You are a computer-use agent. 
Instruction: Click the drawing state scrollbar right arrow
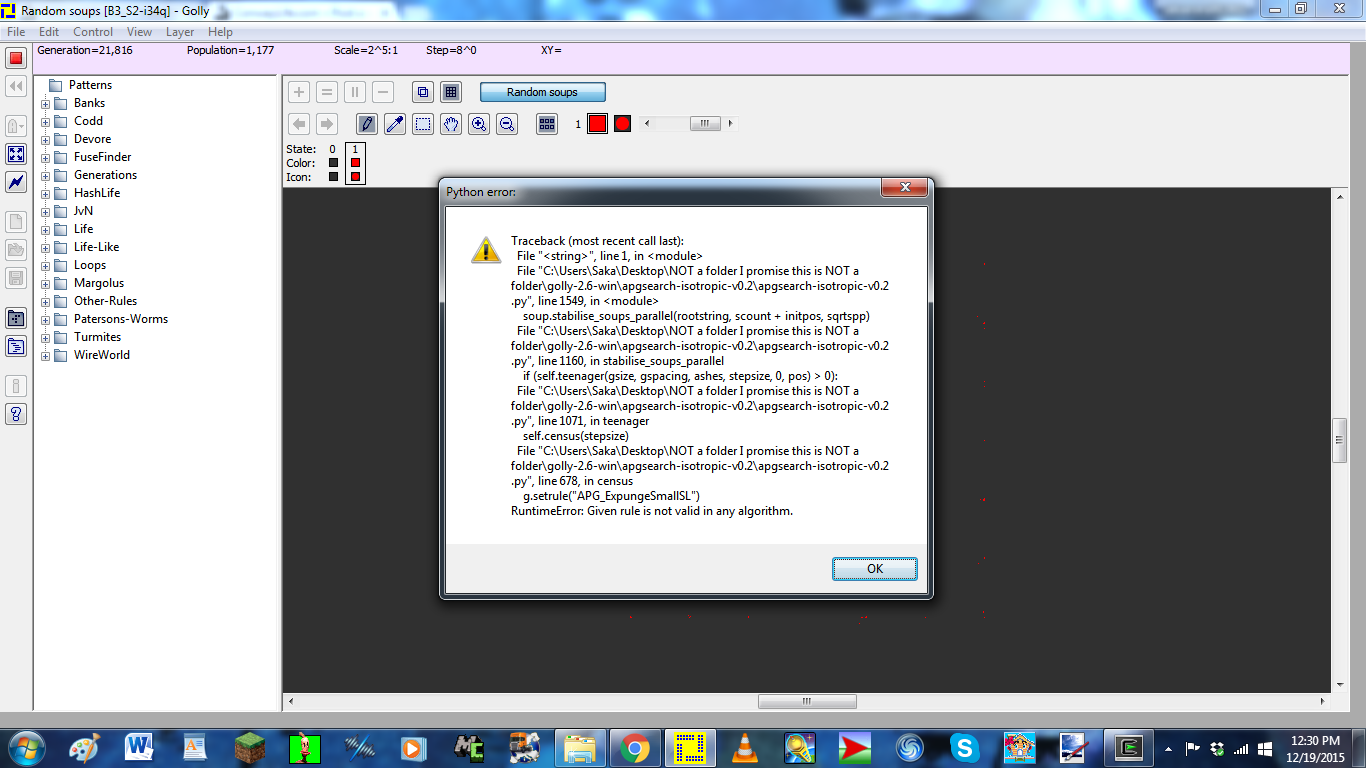point(731,123)
